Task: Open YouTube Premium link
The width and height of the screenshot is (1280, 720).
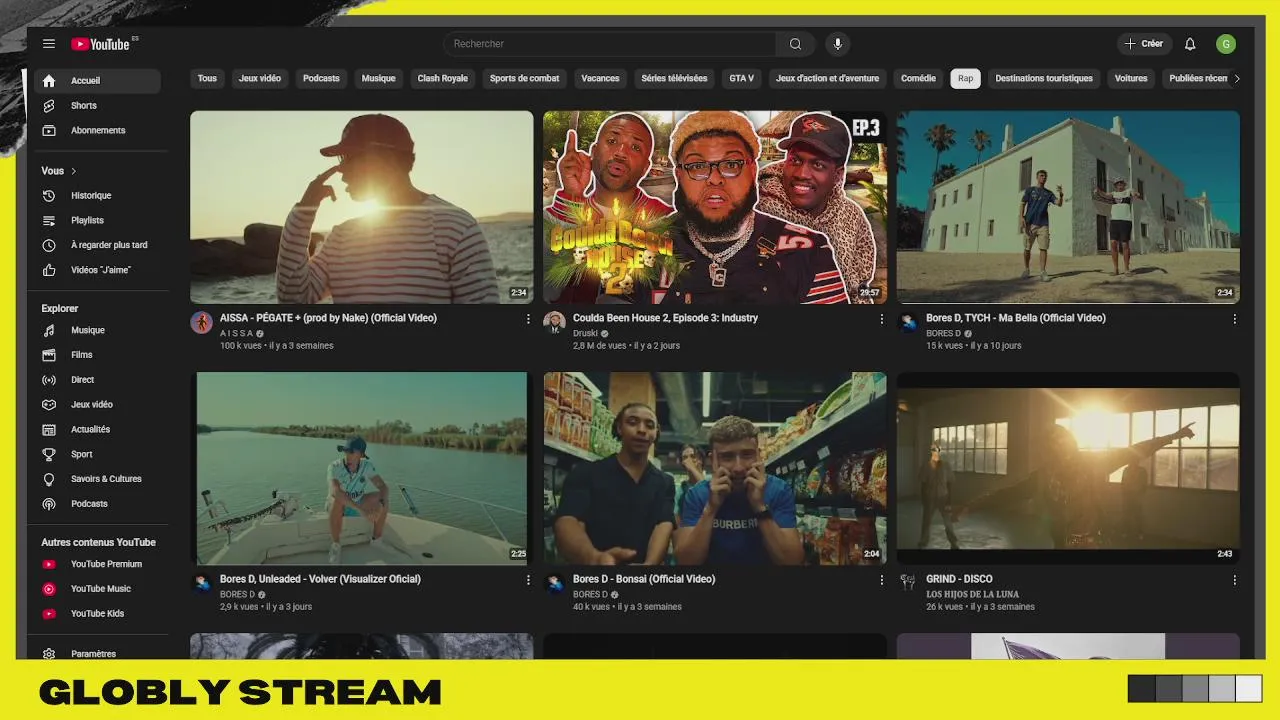Action: [x=97, y=564]
